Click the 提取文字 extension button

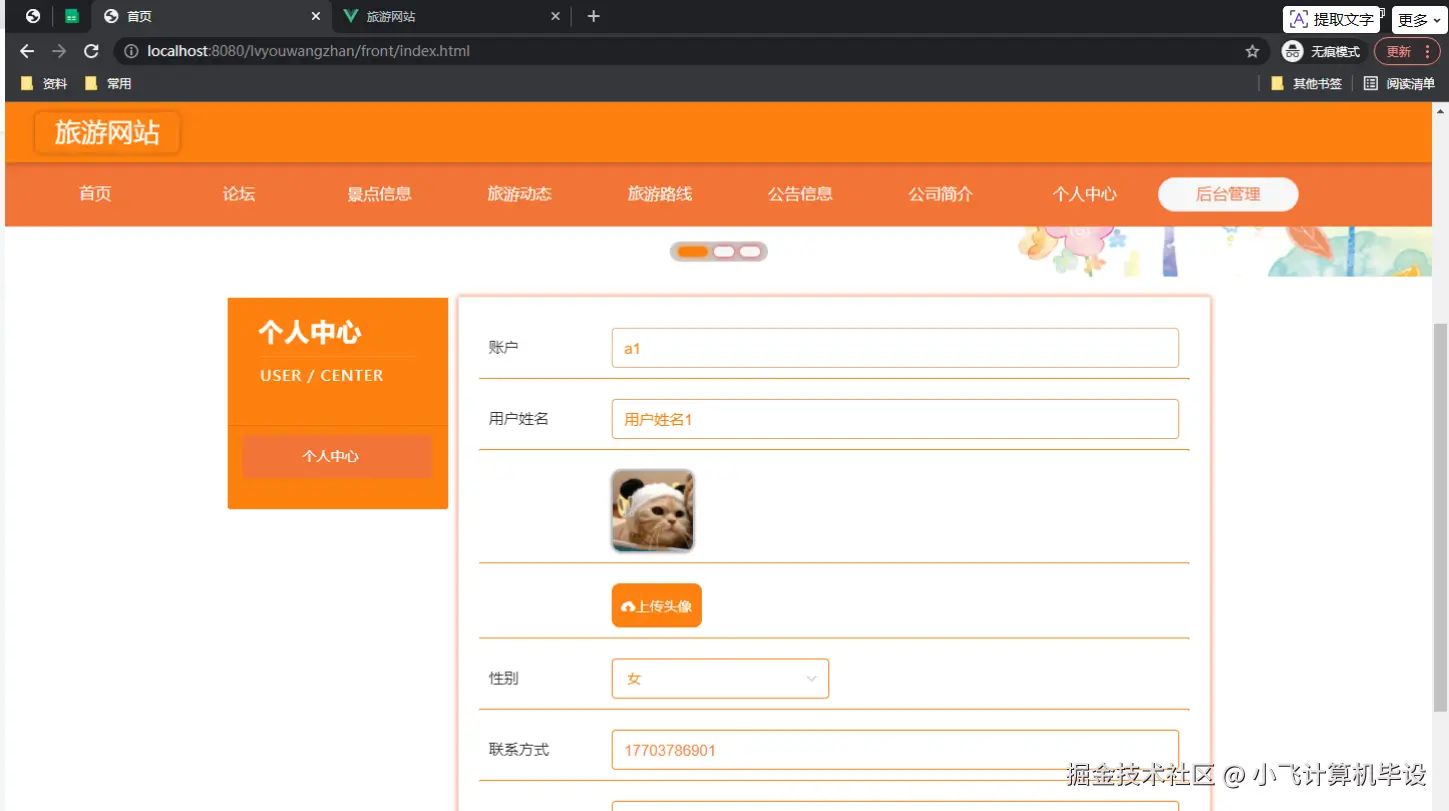[1331, 19]
